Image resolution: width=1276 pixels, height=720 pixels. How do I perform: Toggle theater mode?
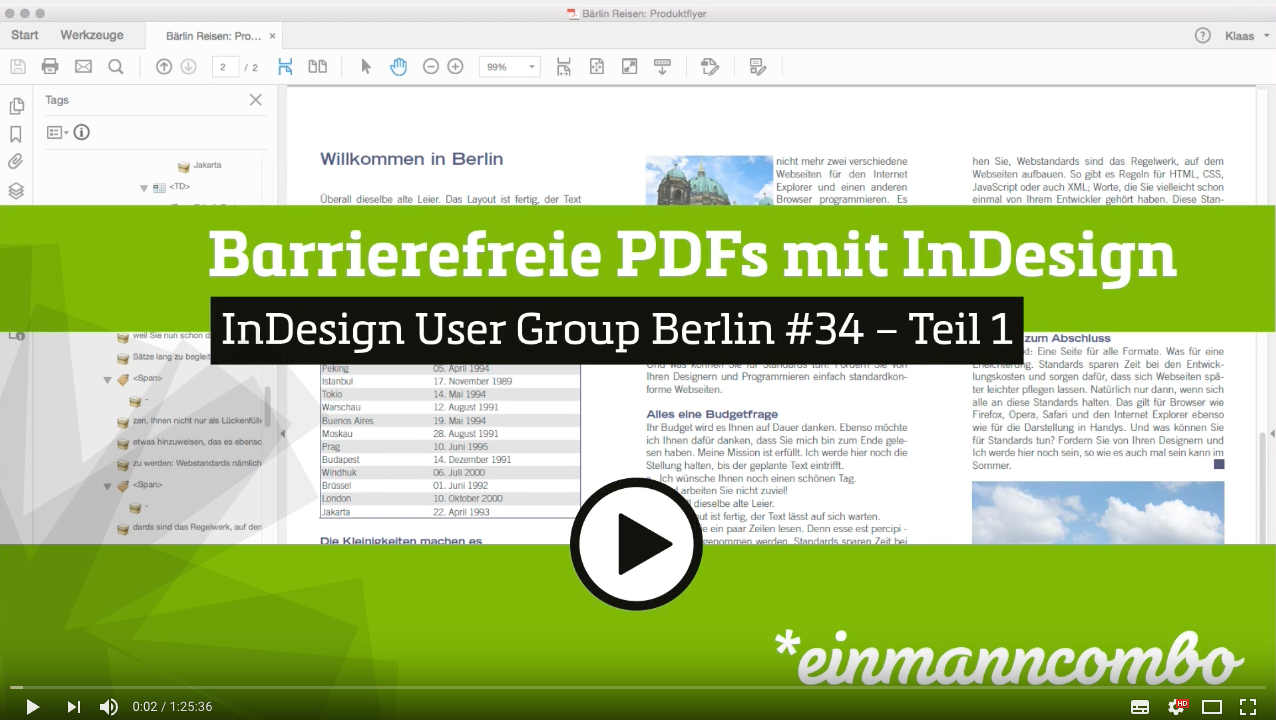[x=1212, y=707]
